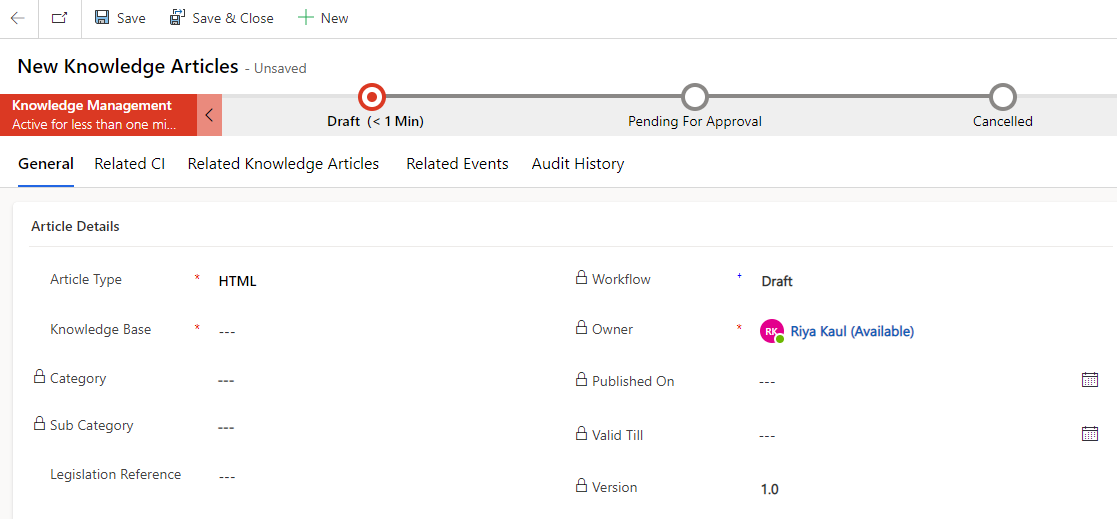
Task: Open the Valid Till calendar picker
Action: click(x=1089, y=434)
